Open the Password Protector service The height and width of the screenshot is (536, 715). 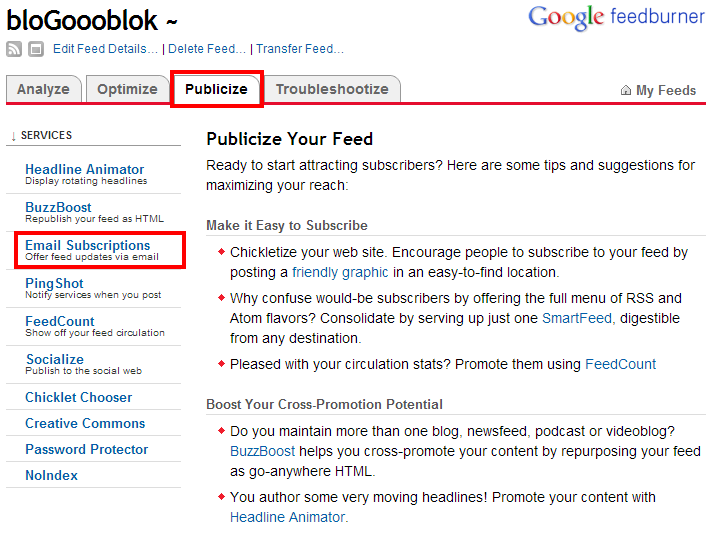pyautogui.click(x=87, y=449)
